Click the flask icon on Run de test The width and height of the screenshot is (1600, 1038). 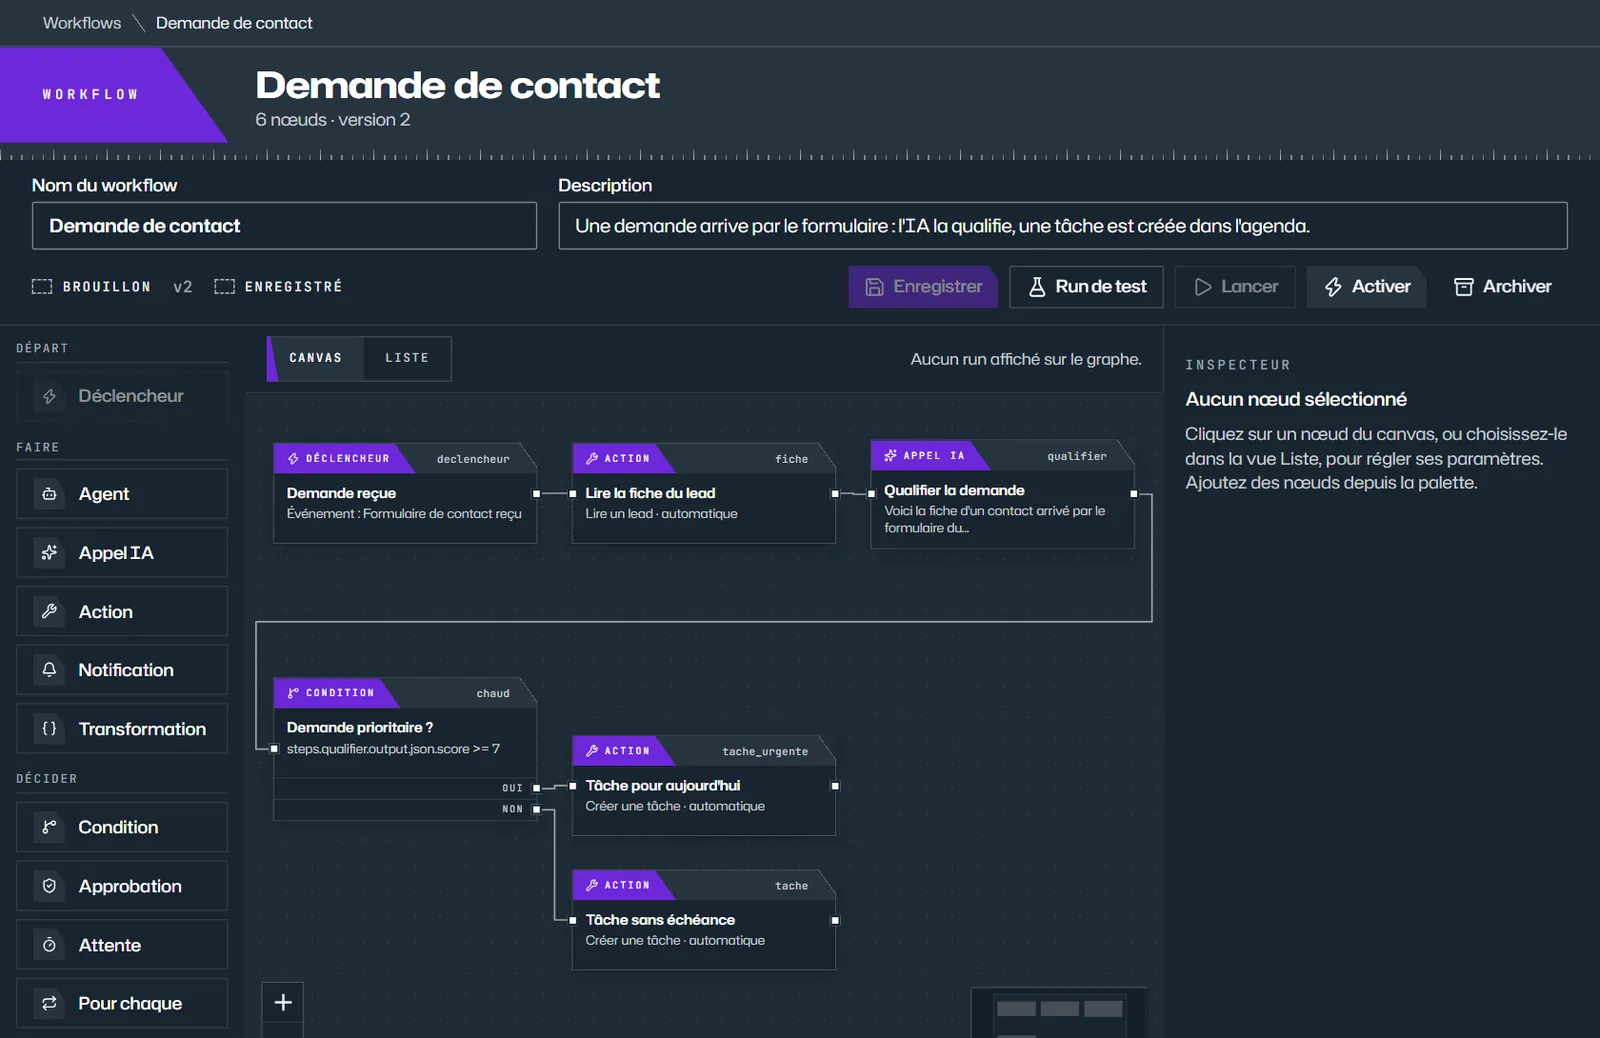click(1037, 287)
